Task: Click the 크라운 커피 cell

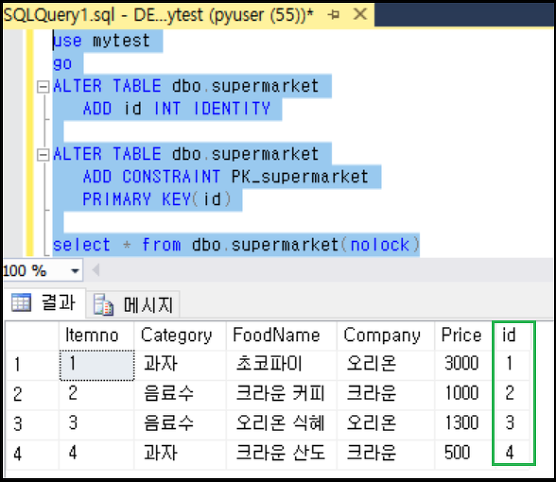Action: pos(282,395)
